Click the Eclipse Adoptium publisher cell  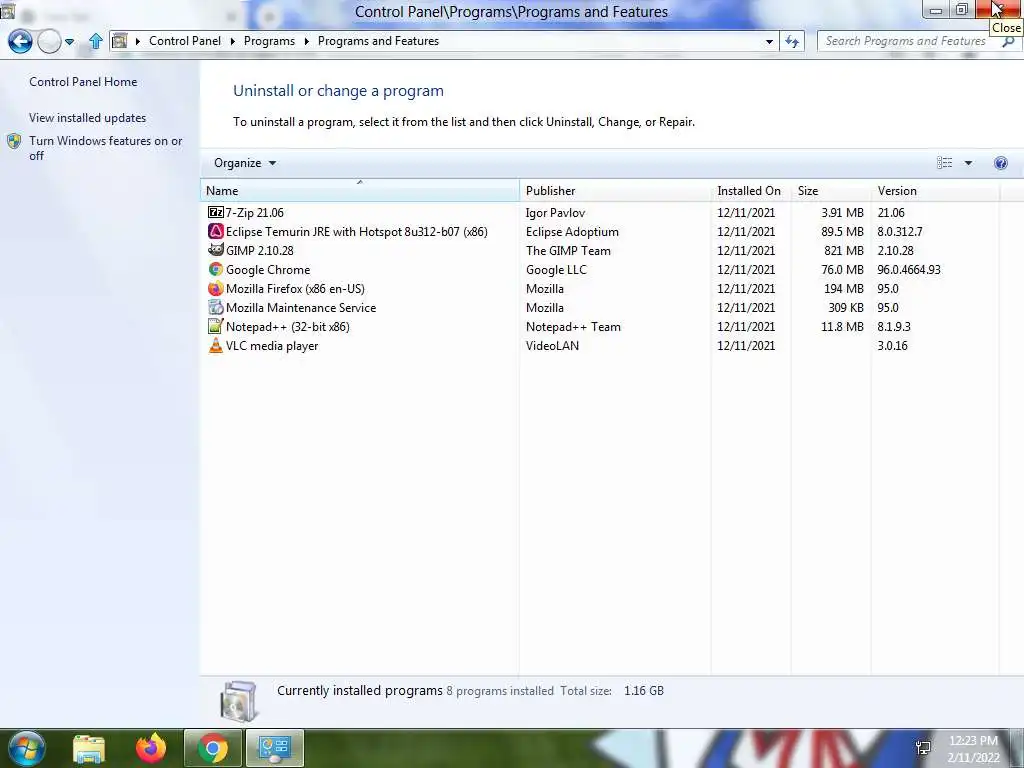572,231
